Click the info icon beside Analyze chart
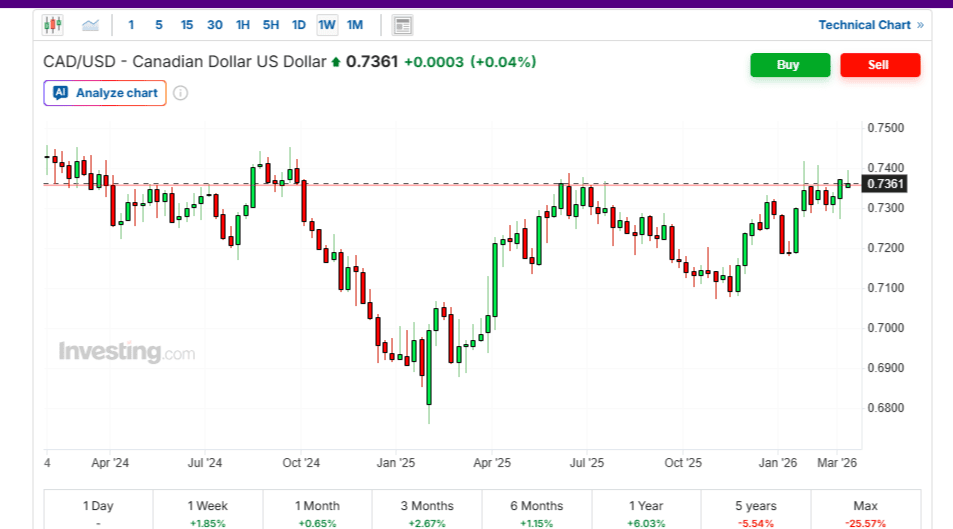This screenshot has height=529, width=953. click(x=180, y=93)
